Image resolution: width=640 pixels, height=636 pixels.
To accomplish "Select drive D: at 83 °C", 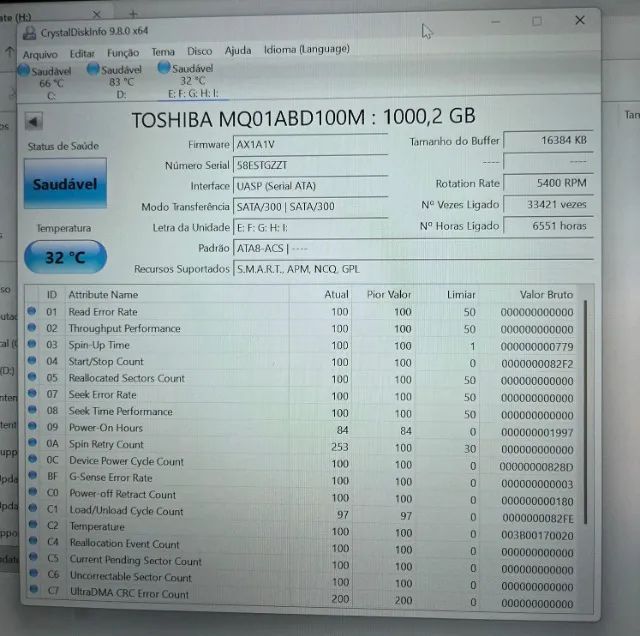I will (x=116, y=82).
